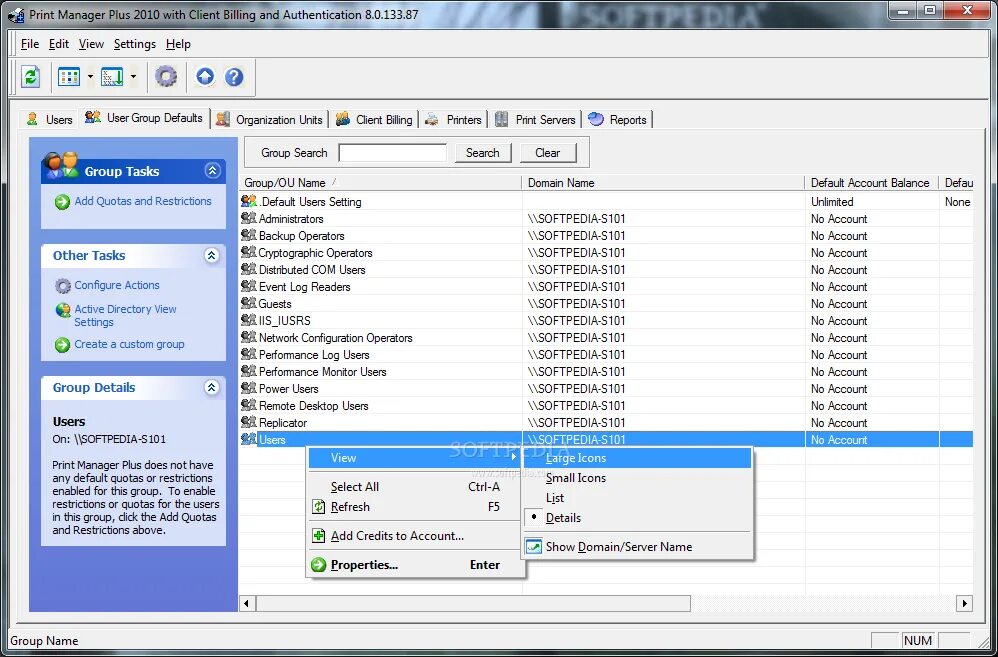Select the Distributed COM Users group icon
The height and width of the screenshot is (657, 998).
[x=248, y=269]
